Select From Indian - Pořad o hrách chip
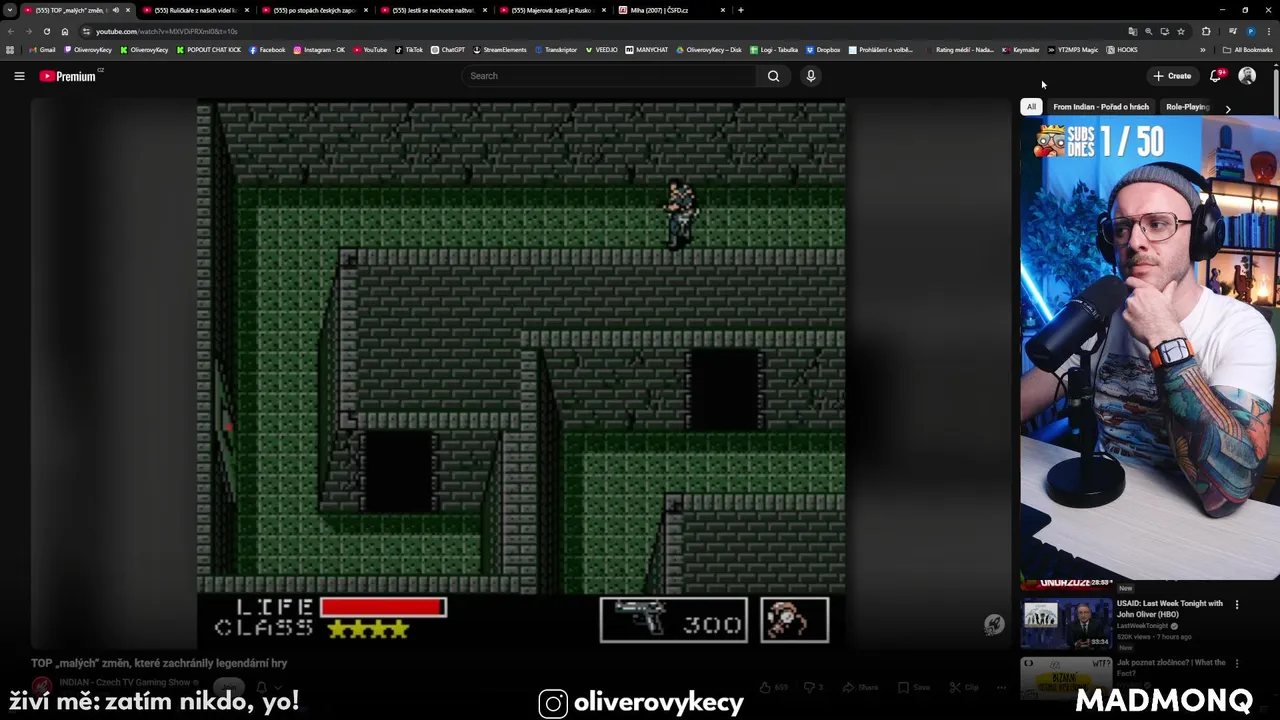Image resolution: width=1280 pixels, height=720 pixels. 1101,107
